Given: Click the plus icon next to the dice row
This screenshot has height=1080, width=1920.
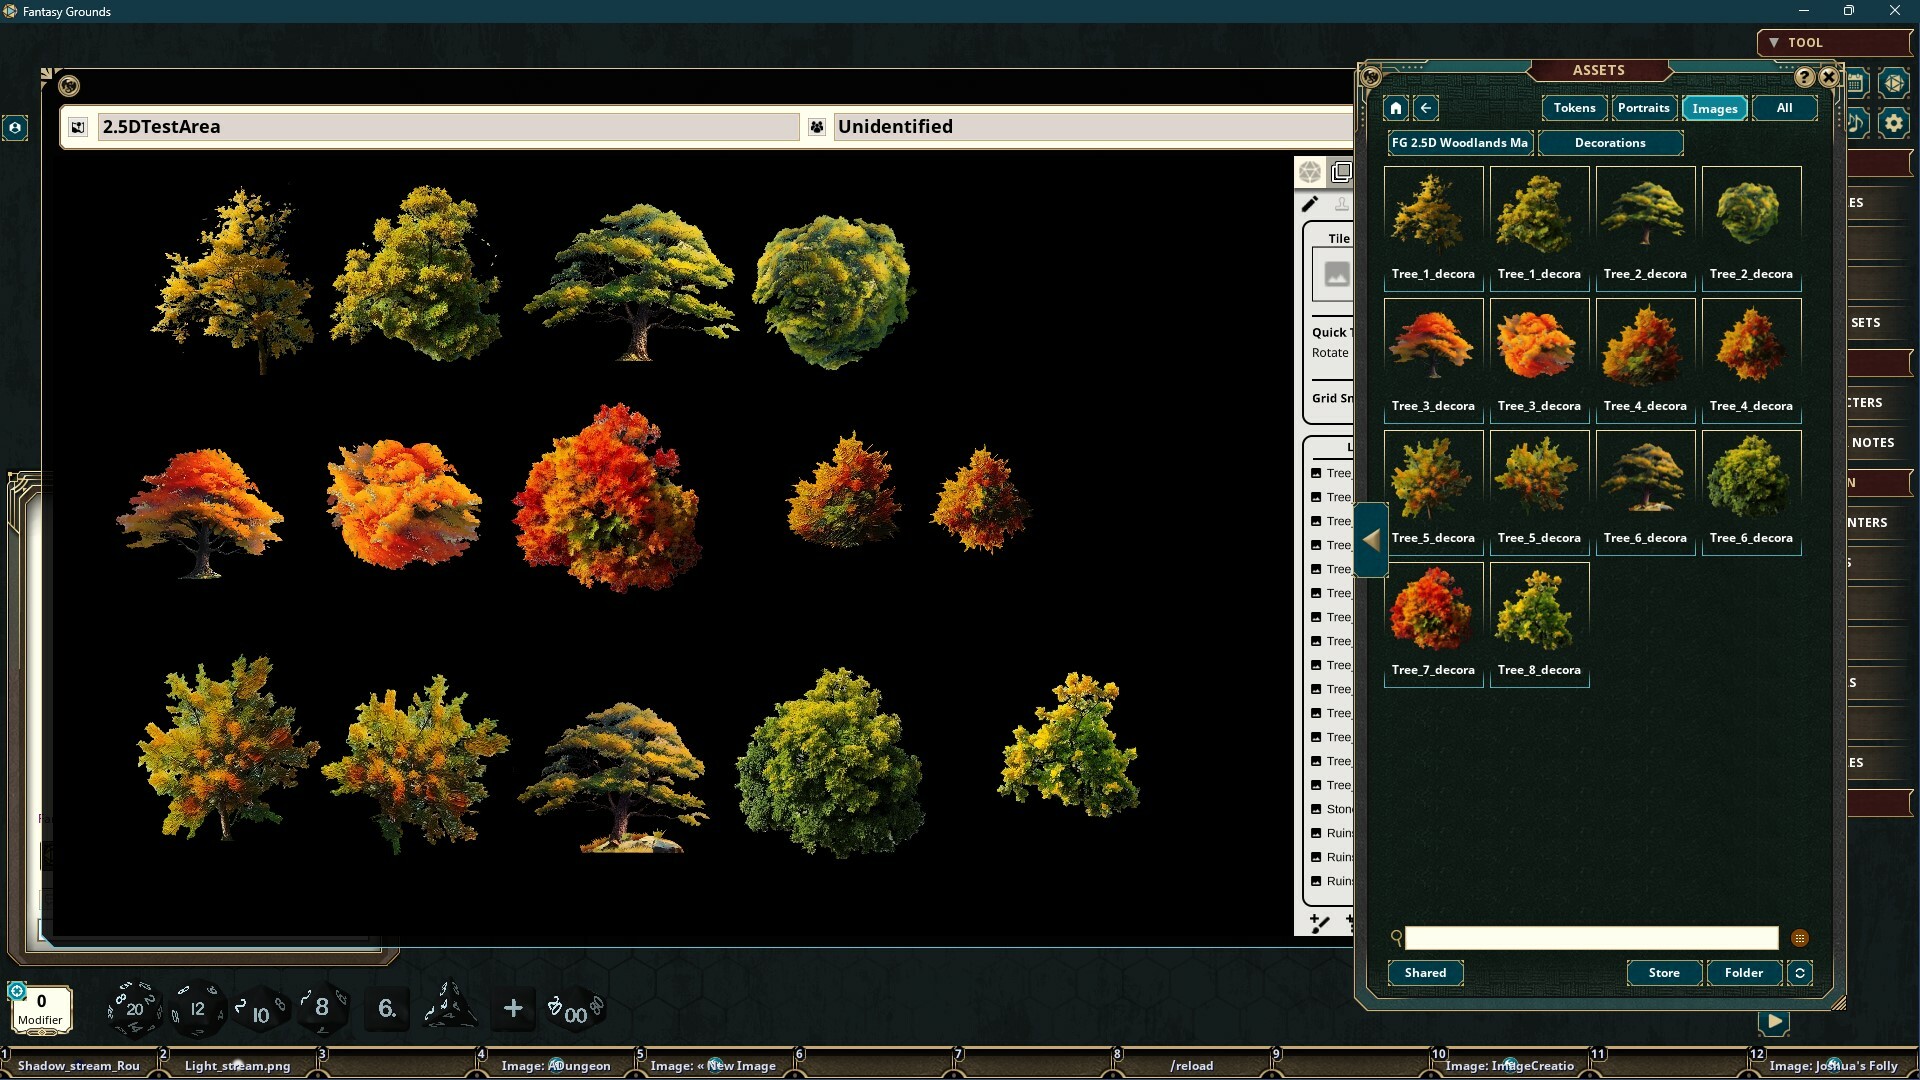Looking at the screenshot, I should tap(513, 1009).
